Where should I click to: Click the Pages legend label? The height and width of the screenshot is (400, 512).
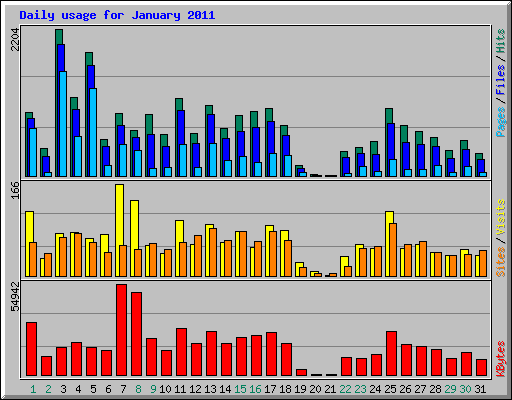point(500,122)
